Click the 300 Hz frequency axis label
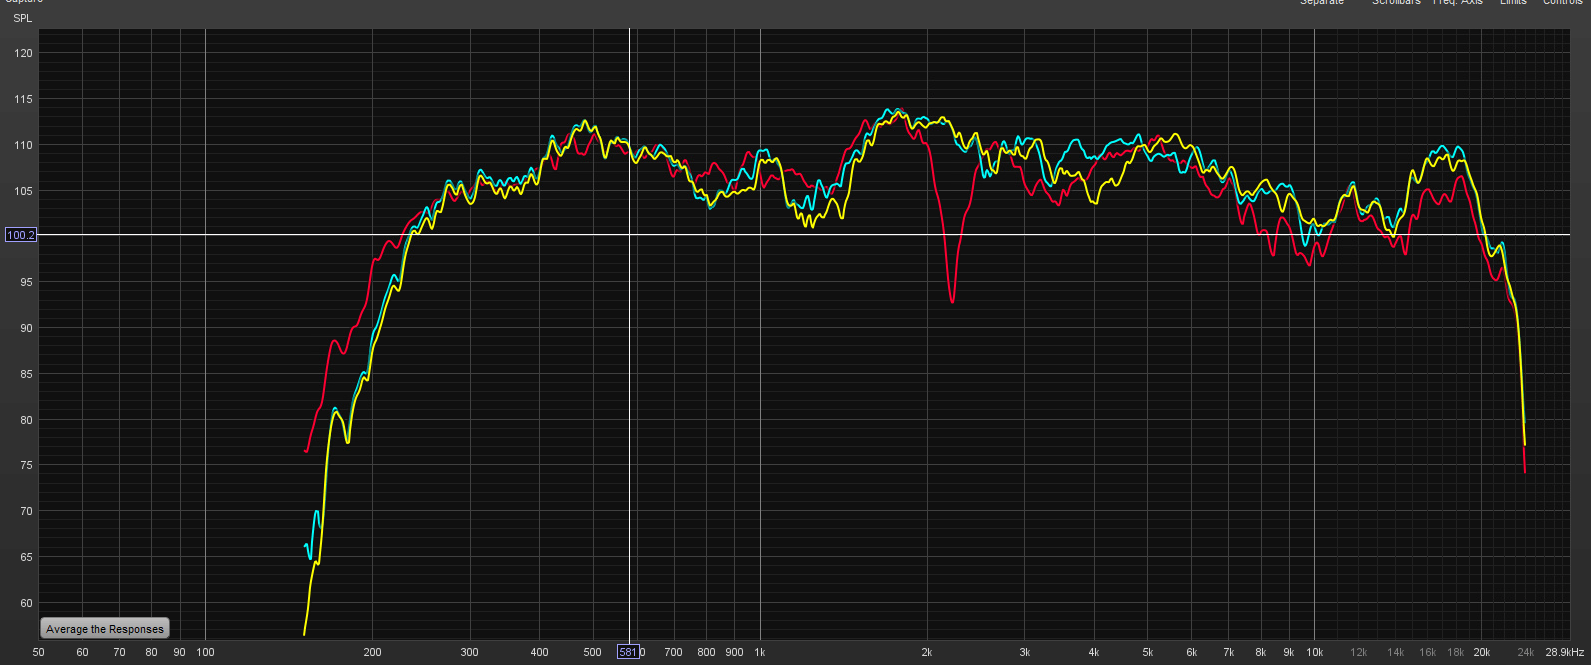The height and width of the screenshot is (665, 1591). tap(469, 652)
